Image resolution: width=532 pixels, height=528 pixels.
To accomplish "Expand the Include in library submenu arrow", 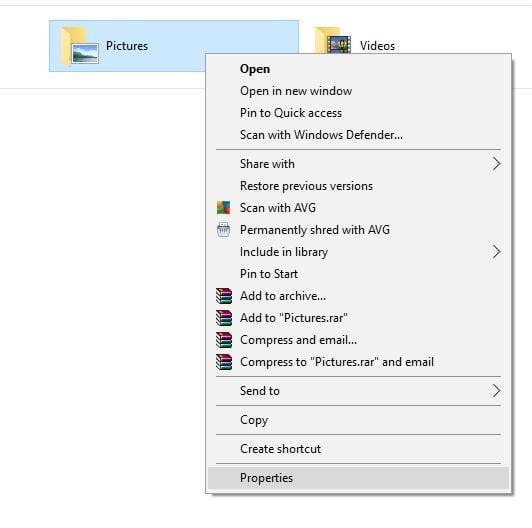I will 496,252.
